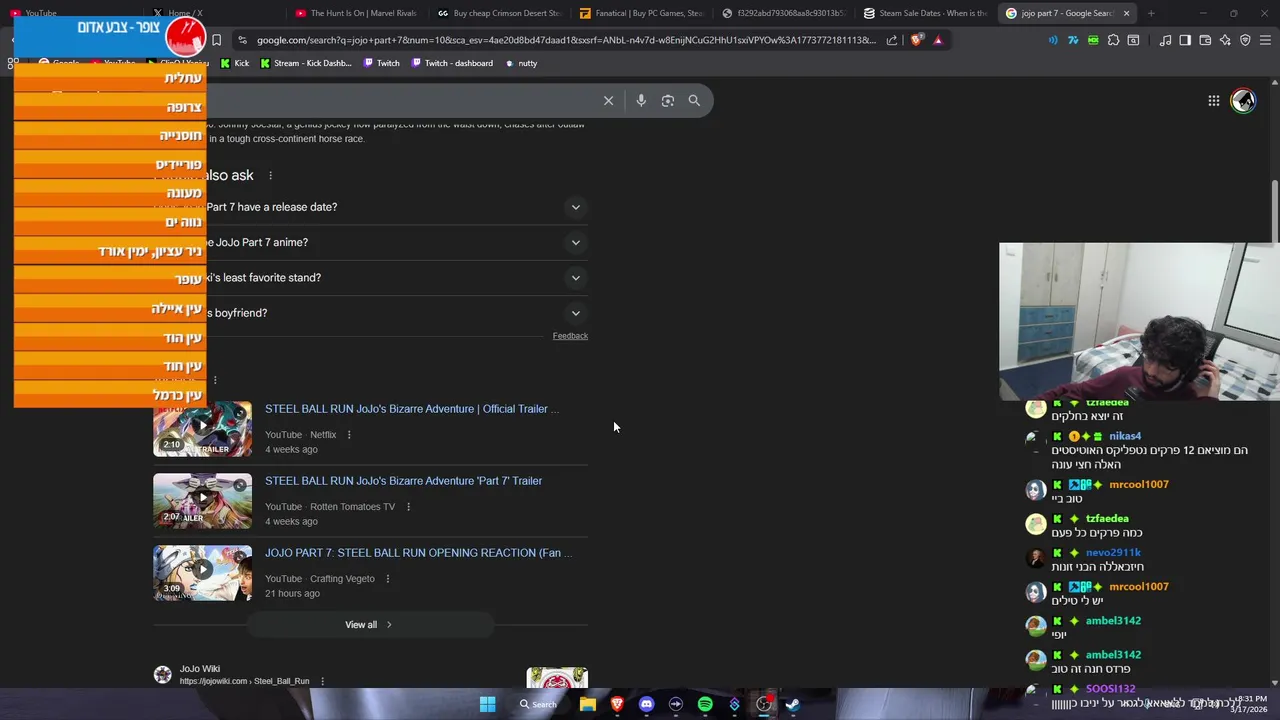Bookmark this page from the address bar
1280x720 pixels.
point(216,40)
